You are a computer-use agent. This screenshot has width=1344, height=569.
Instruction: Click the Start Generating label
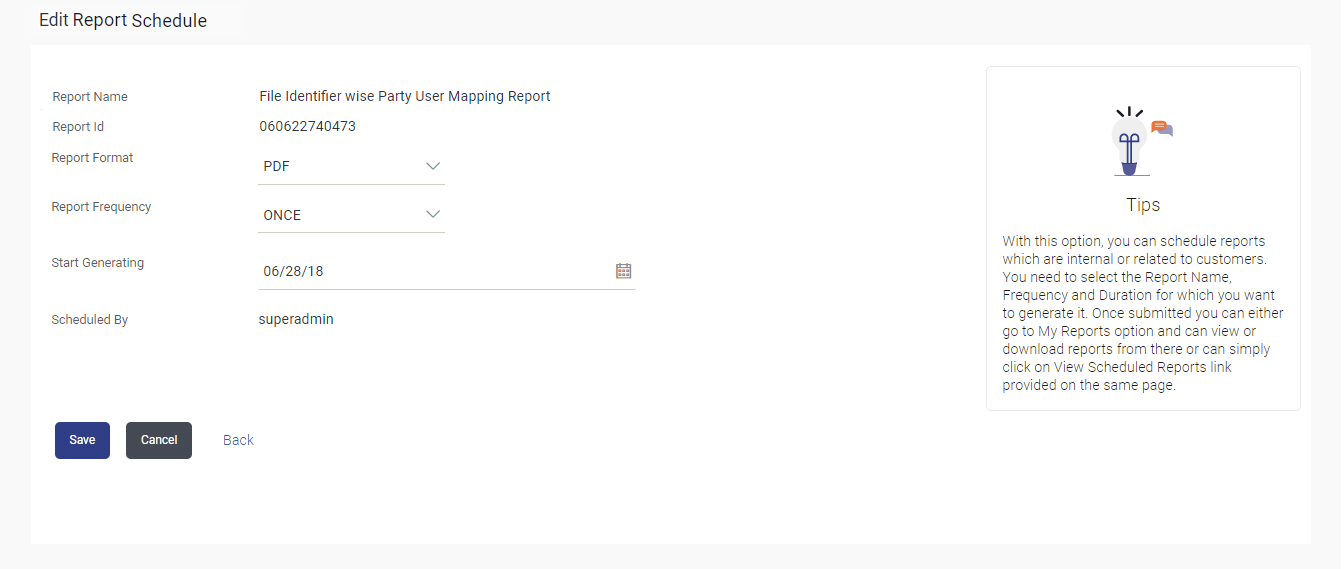[98, 263]
